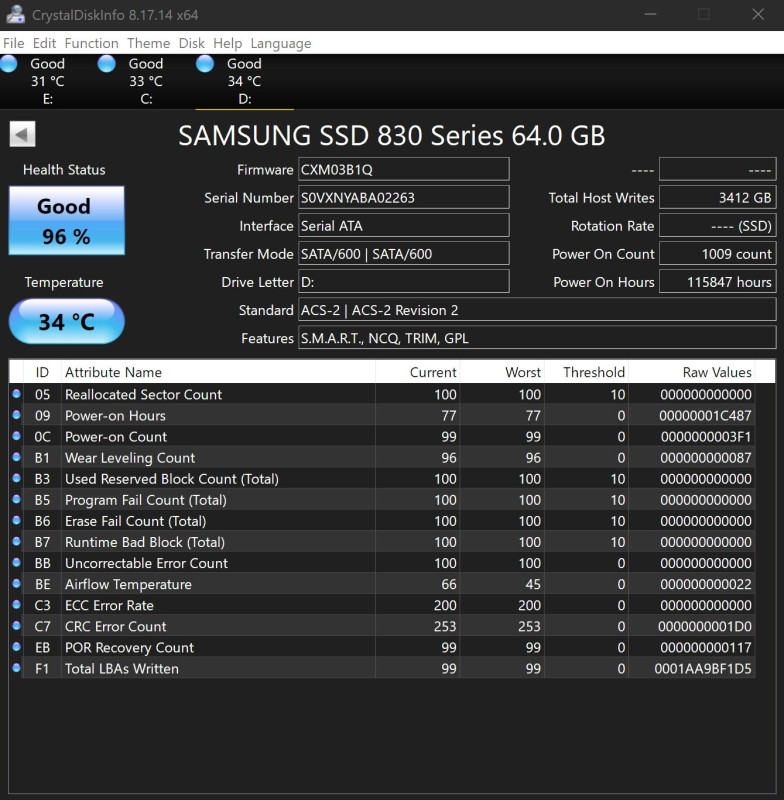The width and height of the screenshot is (784, 800).
Task: Click status dot for Airflow Temperature
Action: [x=16, y=584]
